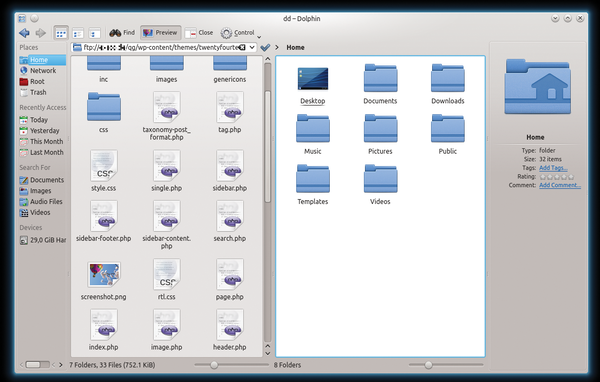This screenshot has width=600, height=382.
Task: Go back with the left arrow button
Action: point(24,33)
